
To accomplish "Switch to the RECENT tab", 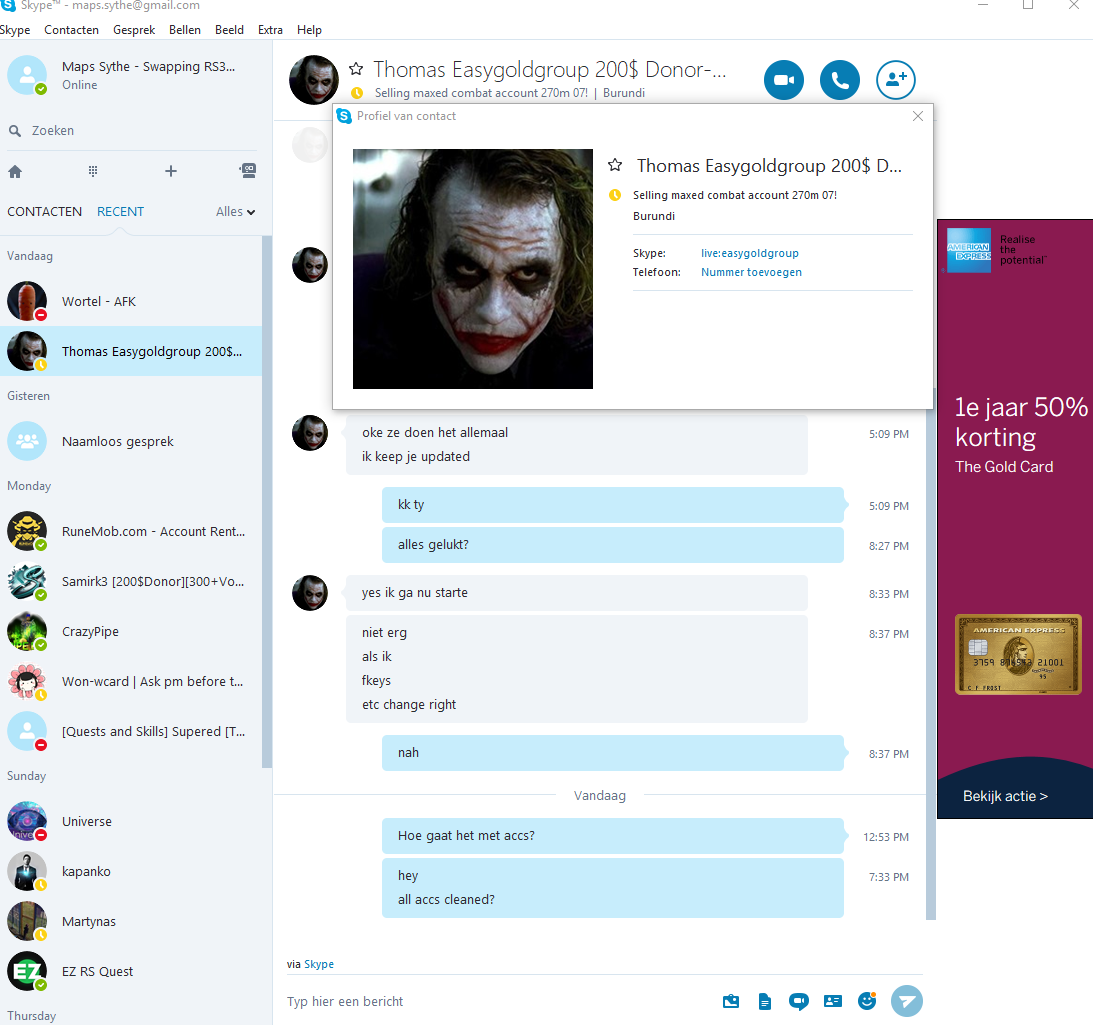I will [120, 212].
